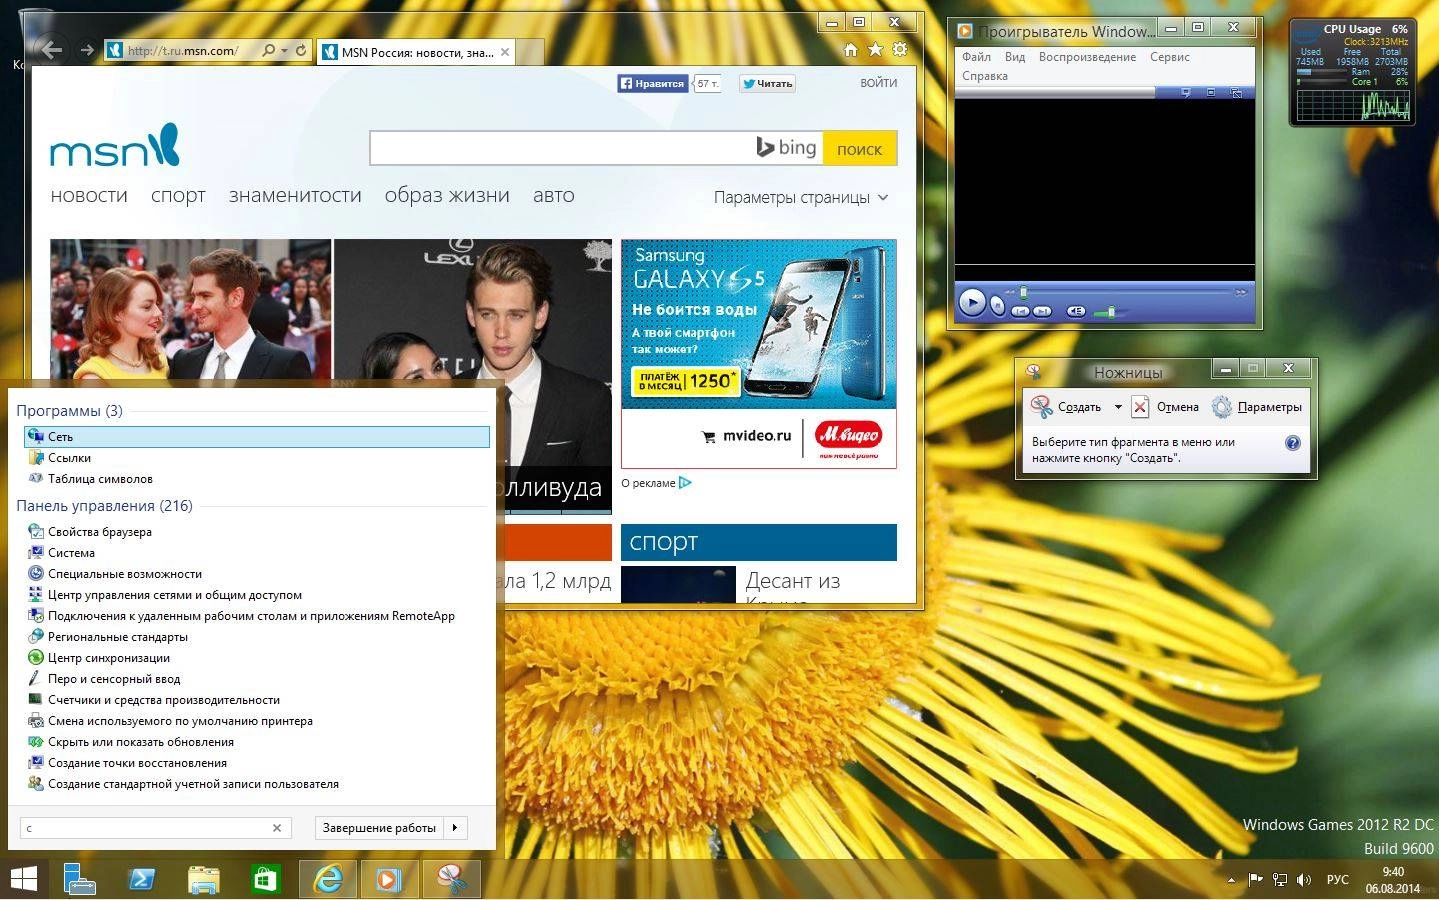This screenshot has height=900, width=1439.
Task: Open Воспроизведение menu
Action: tap(1087, 57)
